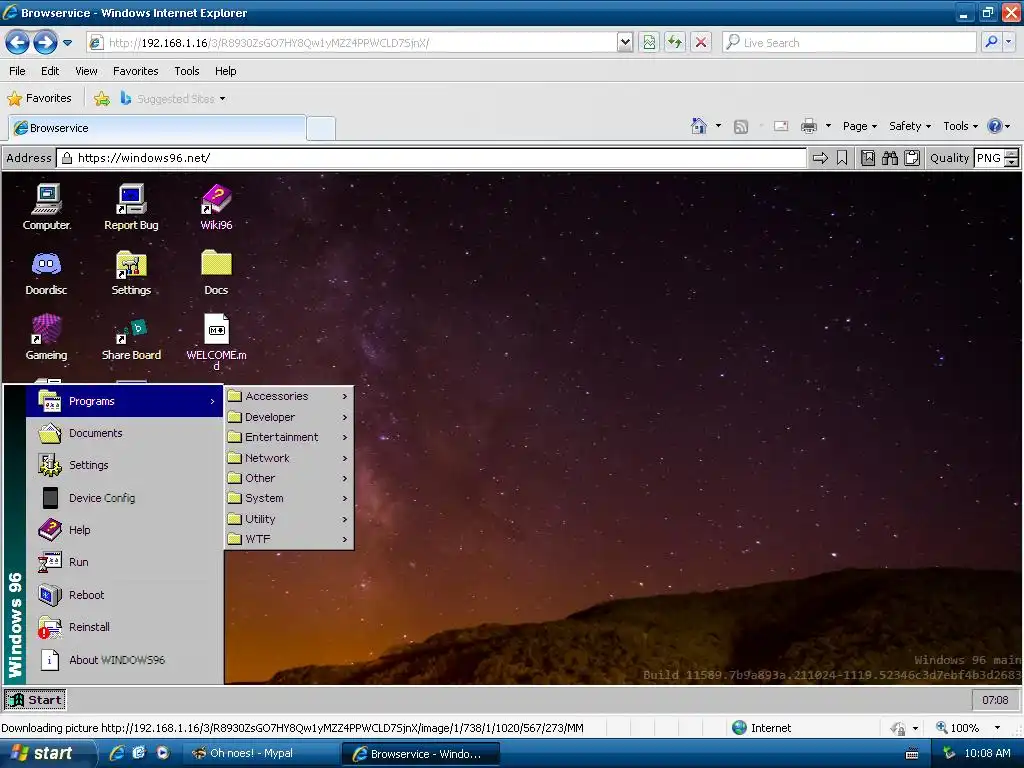Expand the WTF programs folder
This screenshot has height=768, width=1024.
point(289,539)
